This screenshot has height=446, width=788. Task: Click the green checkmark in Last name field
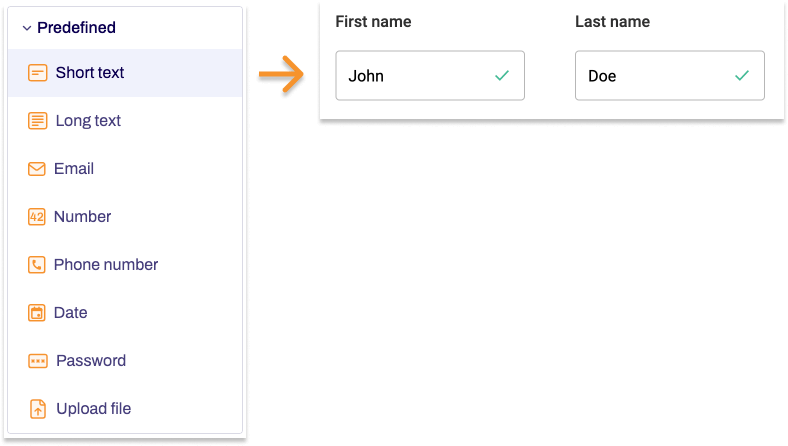[742, 76]
